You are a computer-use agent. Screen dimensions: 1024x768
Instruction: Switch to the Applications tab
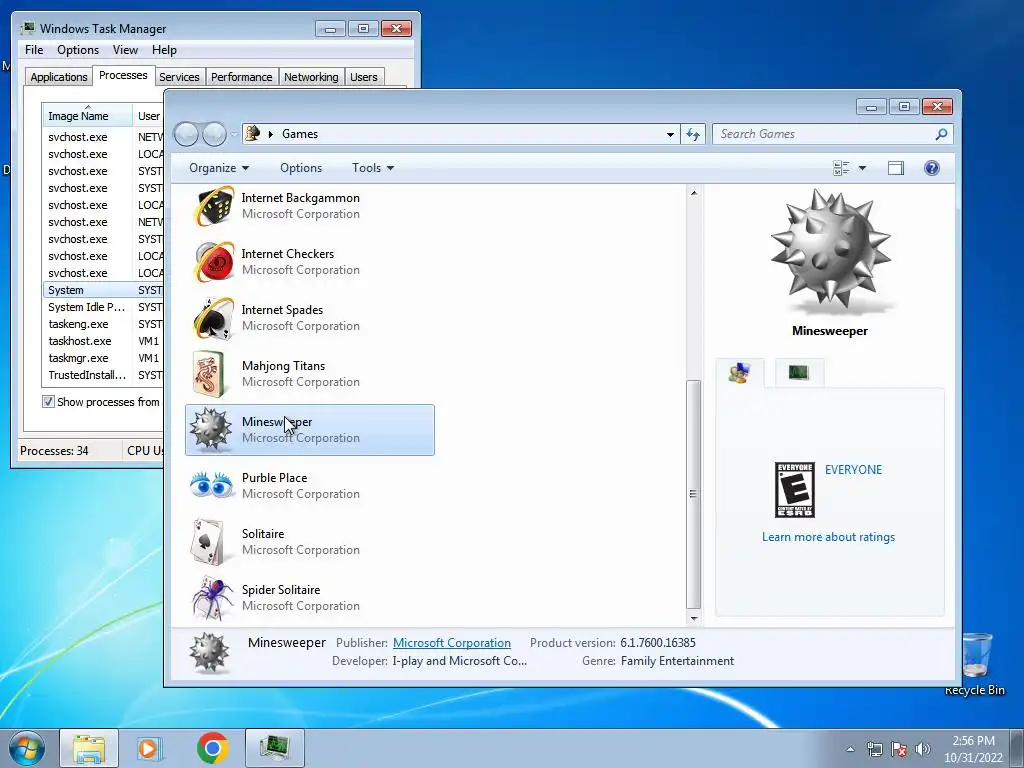[x=59, y=77]
